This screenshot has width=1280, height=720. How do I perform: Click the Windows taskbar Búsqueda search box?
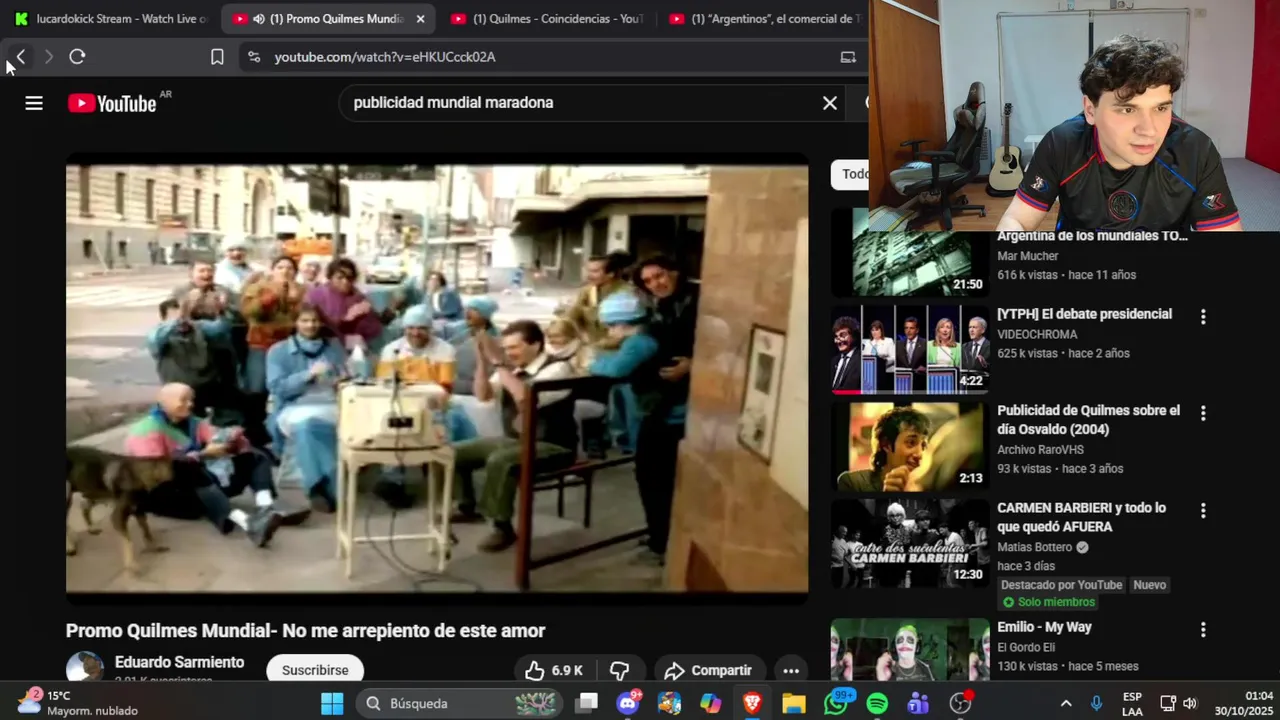click(x=458, y=703)
